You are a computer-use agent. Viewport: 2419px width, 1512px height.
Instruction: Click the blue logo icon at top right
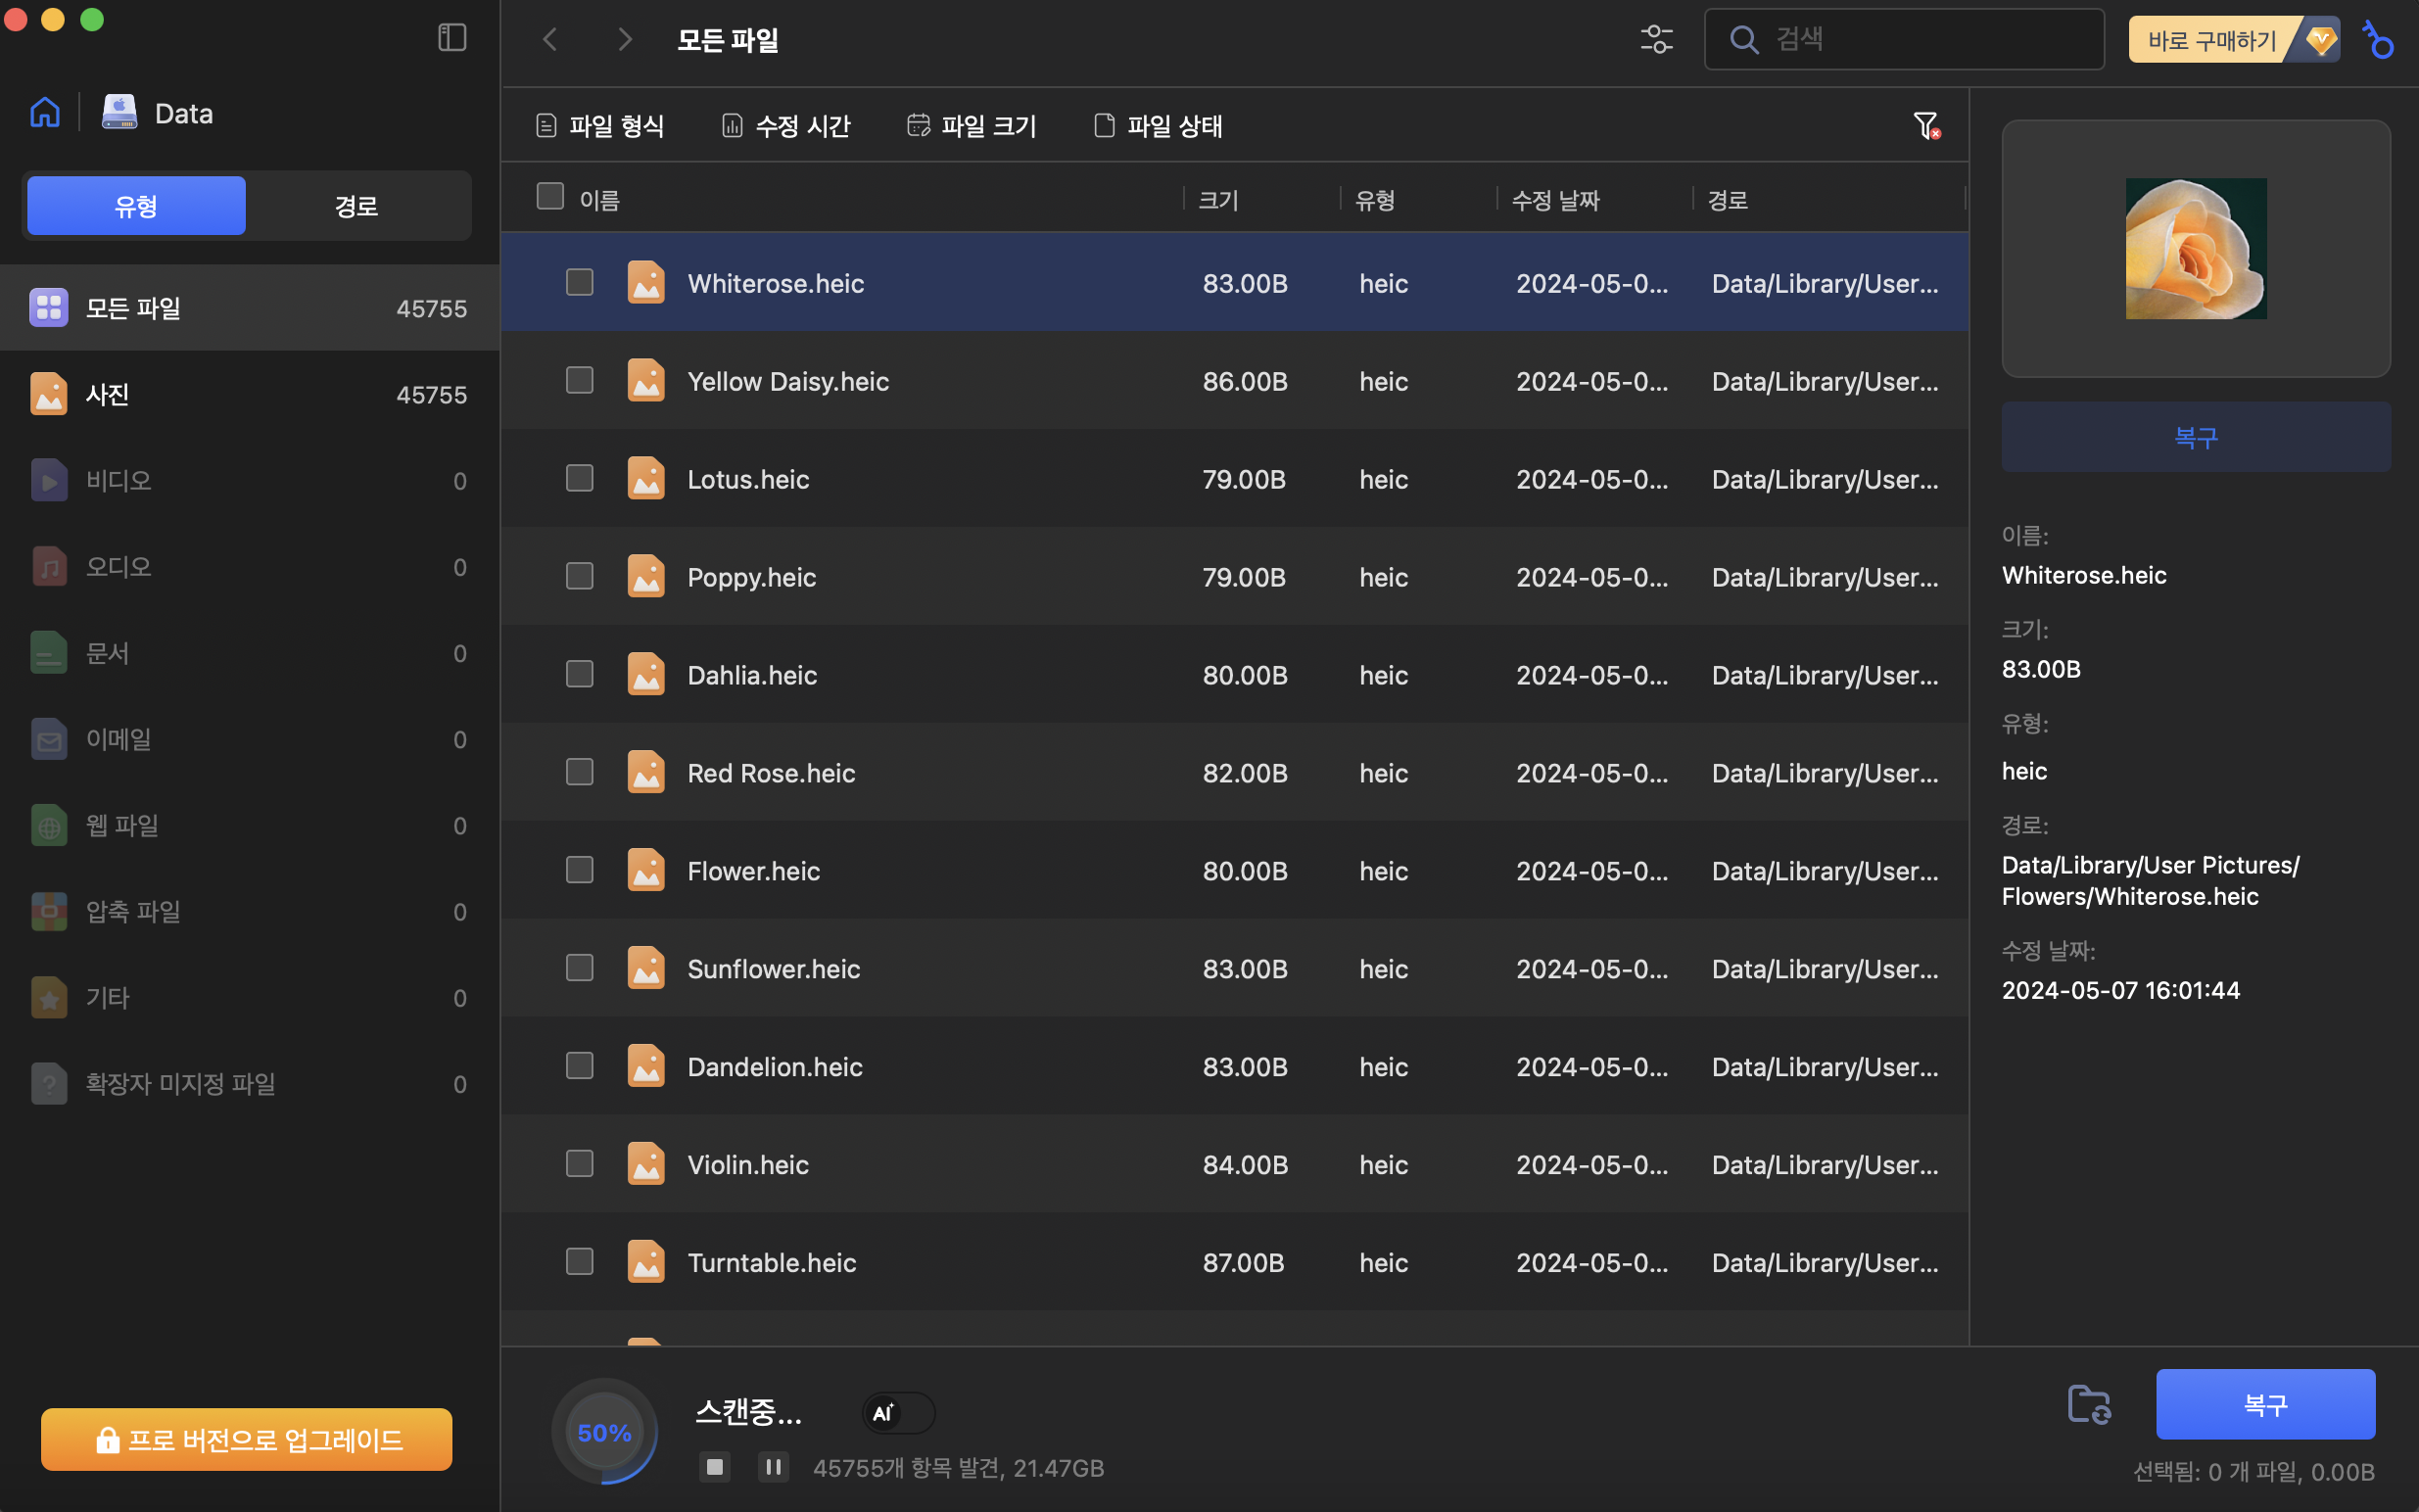click(x=2379, y=41)
